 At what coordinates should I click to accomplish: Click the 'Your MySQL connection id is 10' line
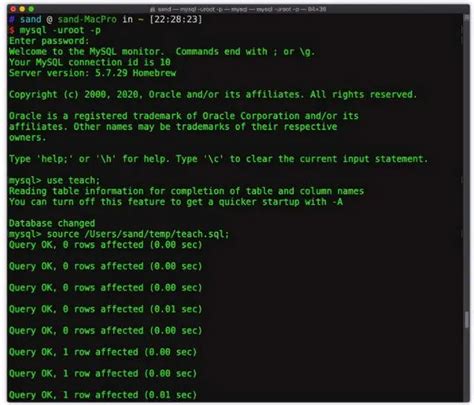click(x=90, y=62)
